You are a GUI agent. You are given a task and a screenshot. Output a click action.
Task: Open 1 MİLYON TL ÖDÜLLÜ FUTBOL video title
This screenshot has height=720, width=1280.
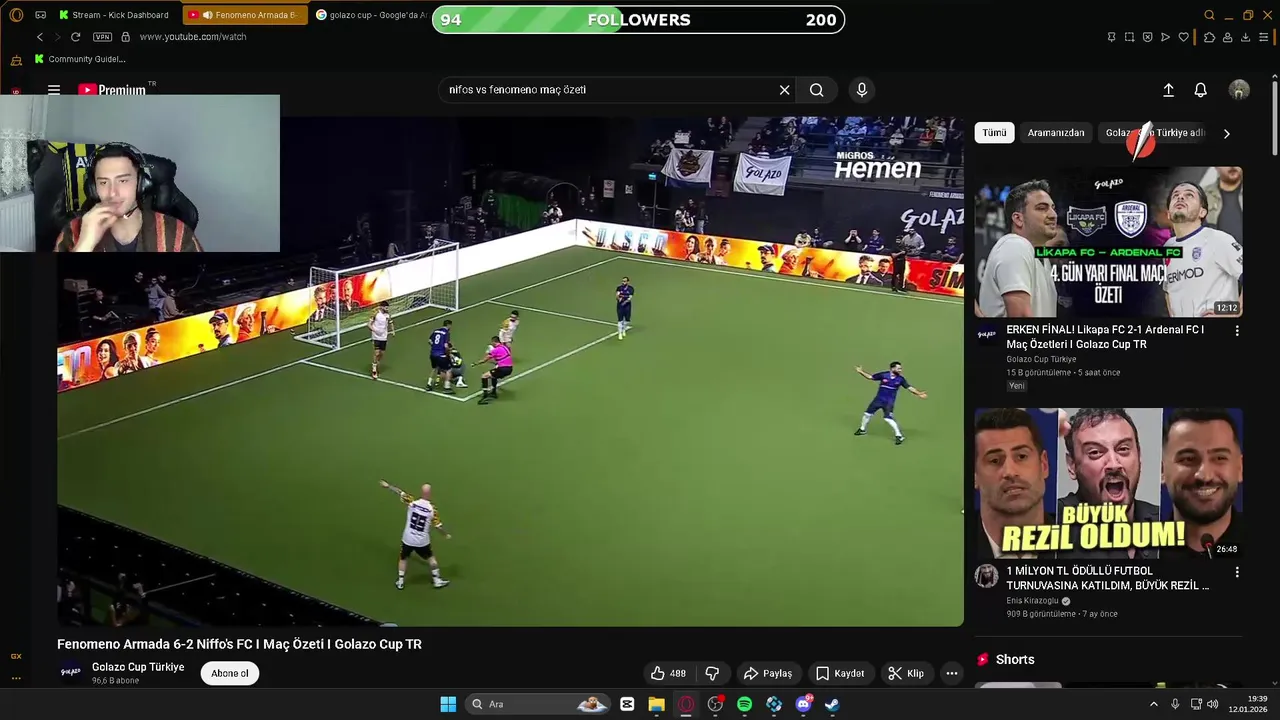pos(1107,578)
